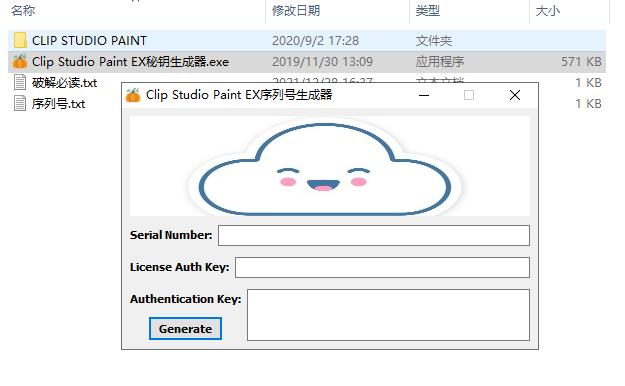This screenshot has width=625, height=386.
Task: Click the text file icon beside 序列号.txt
Action: coord(20,103)
